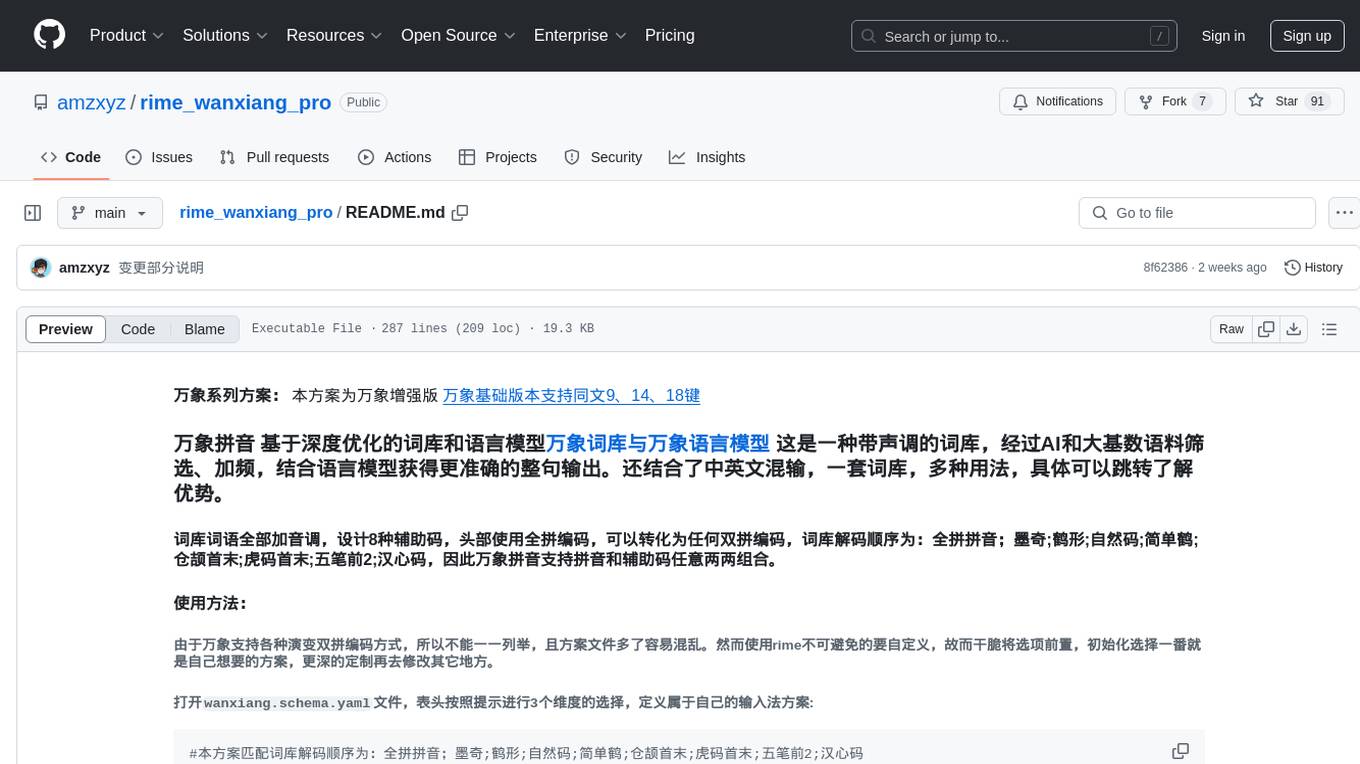Open the Pricing page
The width and height of the screenshot is (1360, 764).
[x=670, y=35]
